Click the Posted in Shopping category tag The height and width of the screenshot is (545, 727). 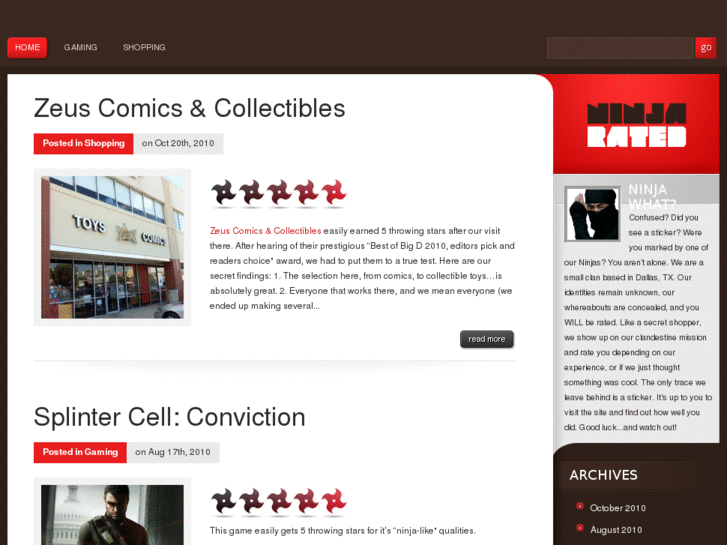pyautogui.click(x=83, y=143)
